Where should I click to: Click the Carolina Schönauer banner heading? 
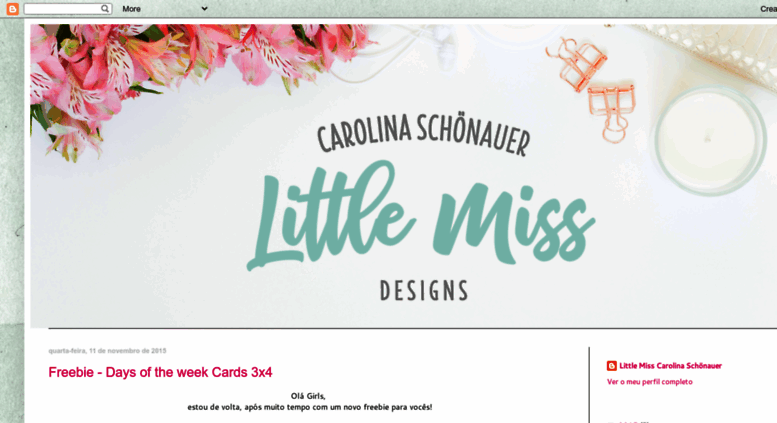pyautogui.click(x=424, y=134)
